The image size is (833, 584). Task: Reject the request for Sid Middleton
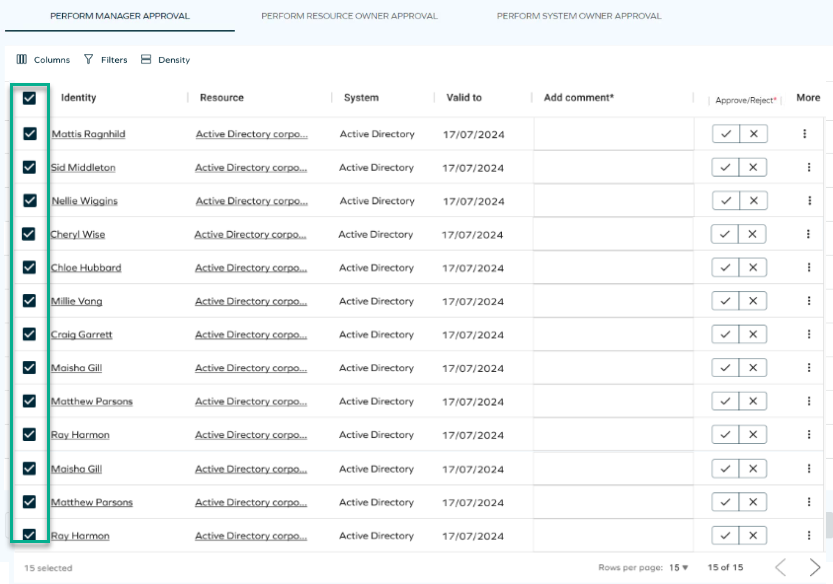753,167
